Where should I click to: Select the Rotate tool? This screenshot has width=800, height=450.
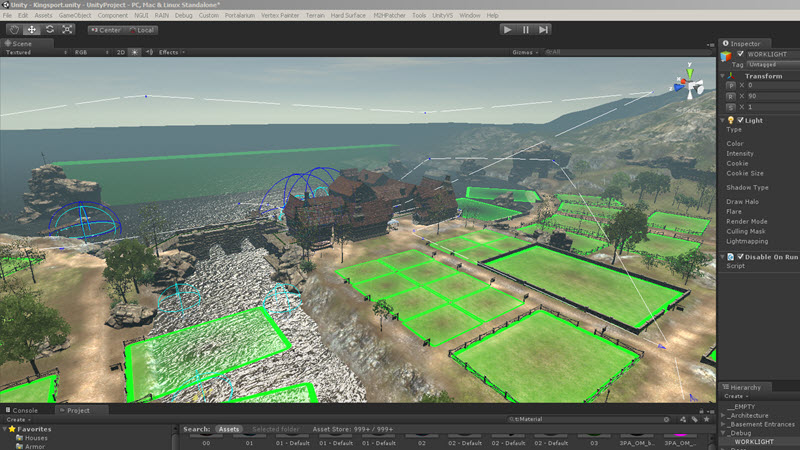tap(49, 29)
